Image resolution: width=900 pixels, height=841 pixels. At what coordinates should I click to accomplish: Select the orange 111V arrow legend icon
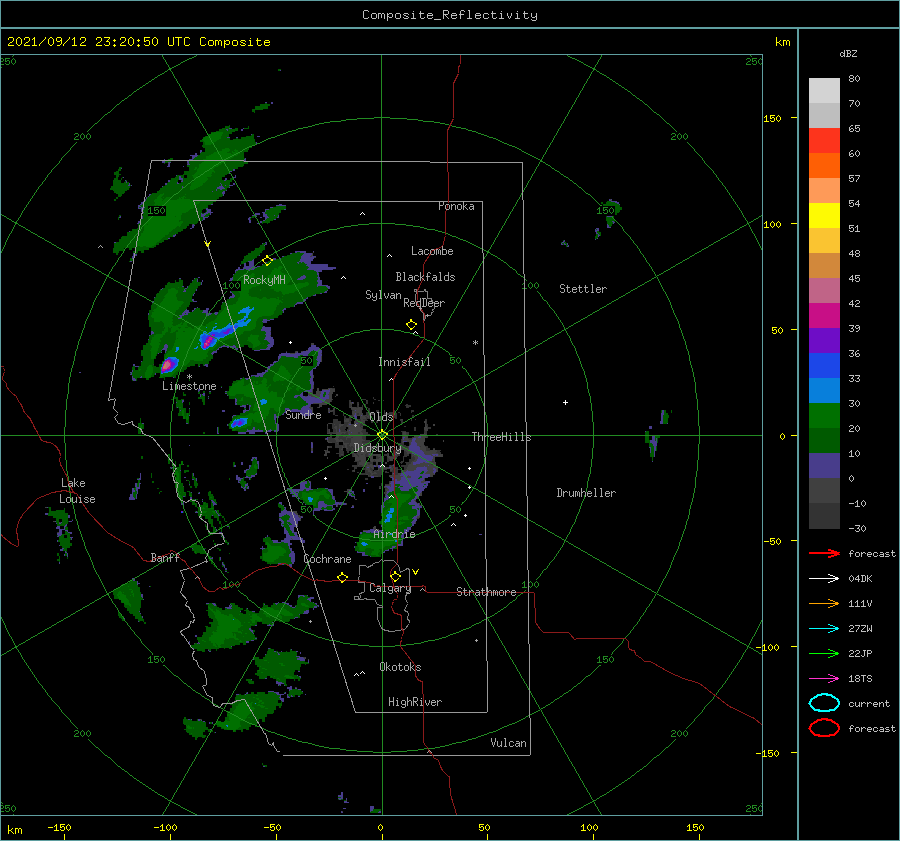[824, 603]
